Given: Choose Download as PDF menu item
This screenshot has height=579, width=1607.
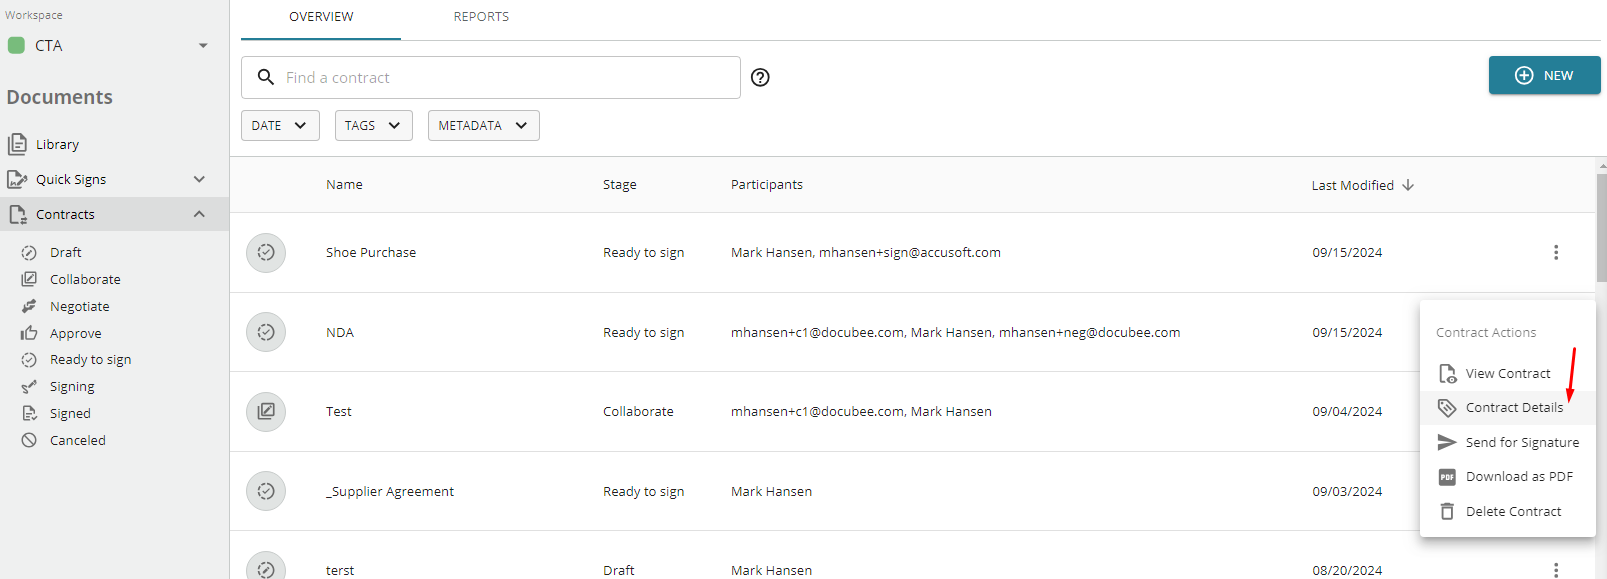Looking at the screenshot, I should (x=1508, y=477).
